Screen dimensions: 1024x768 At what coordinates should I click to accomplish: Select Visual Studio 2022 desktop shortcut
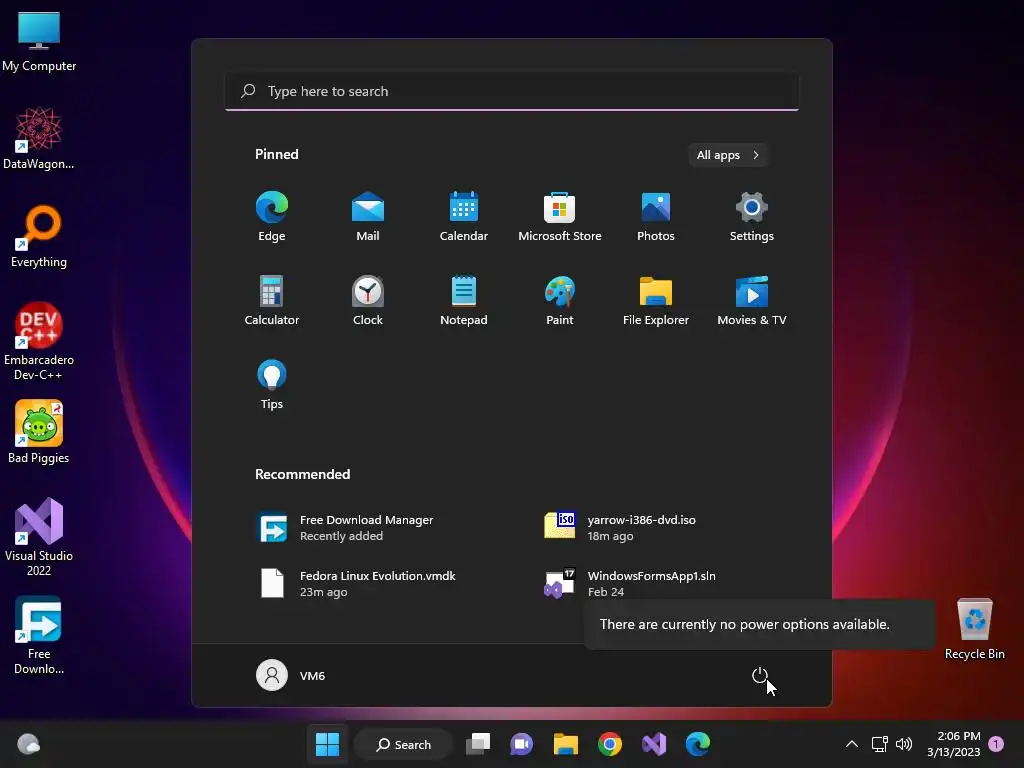click(39, 537)
